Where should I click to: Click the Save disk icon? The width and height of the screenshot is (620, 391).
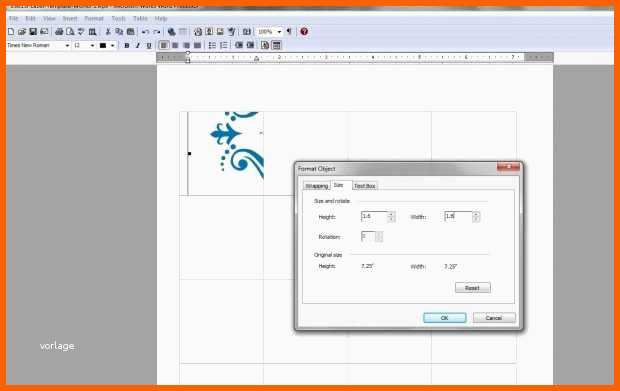(x=33, y=32)
